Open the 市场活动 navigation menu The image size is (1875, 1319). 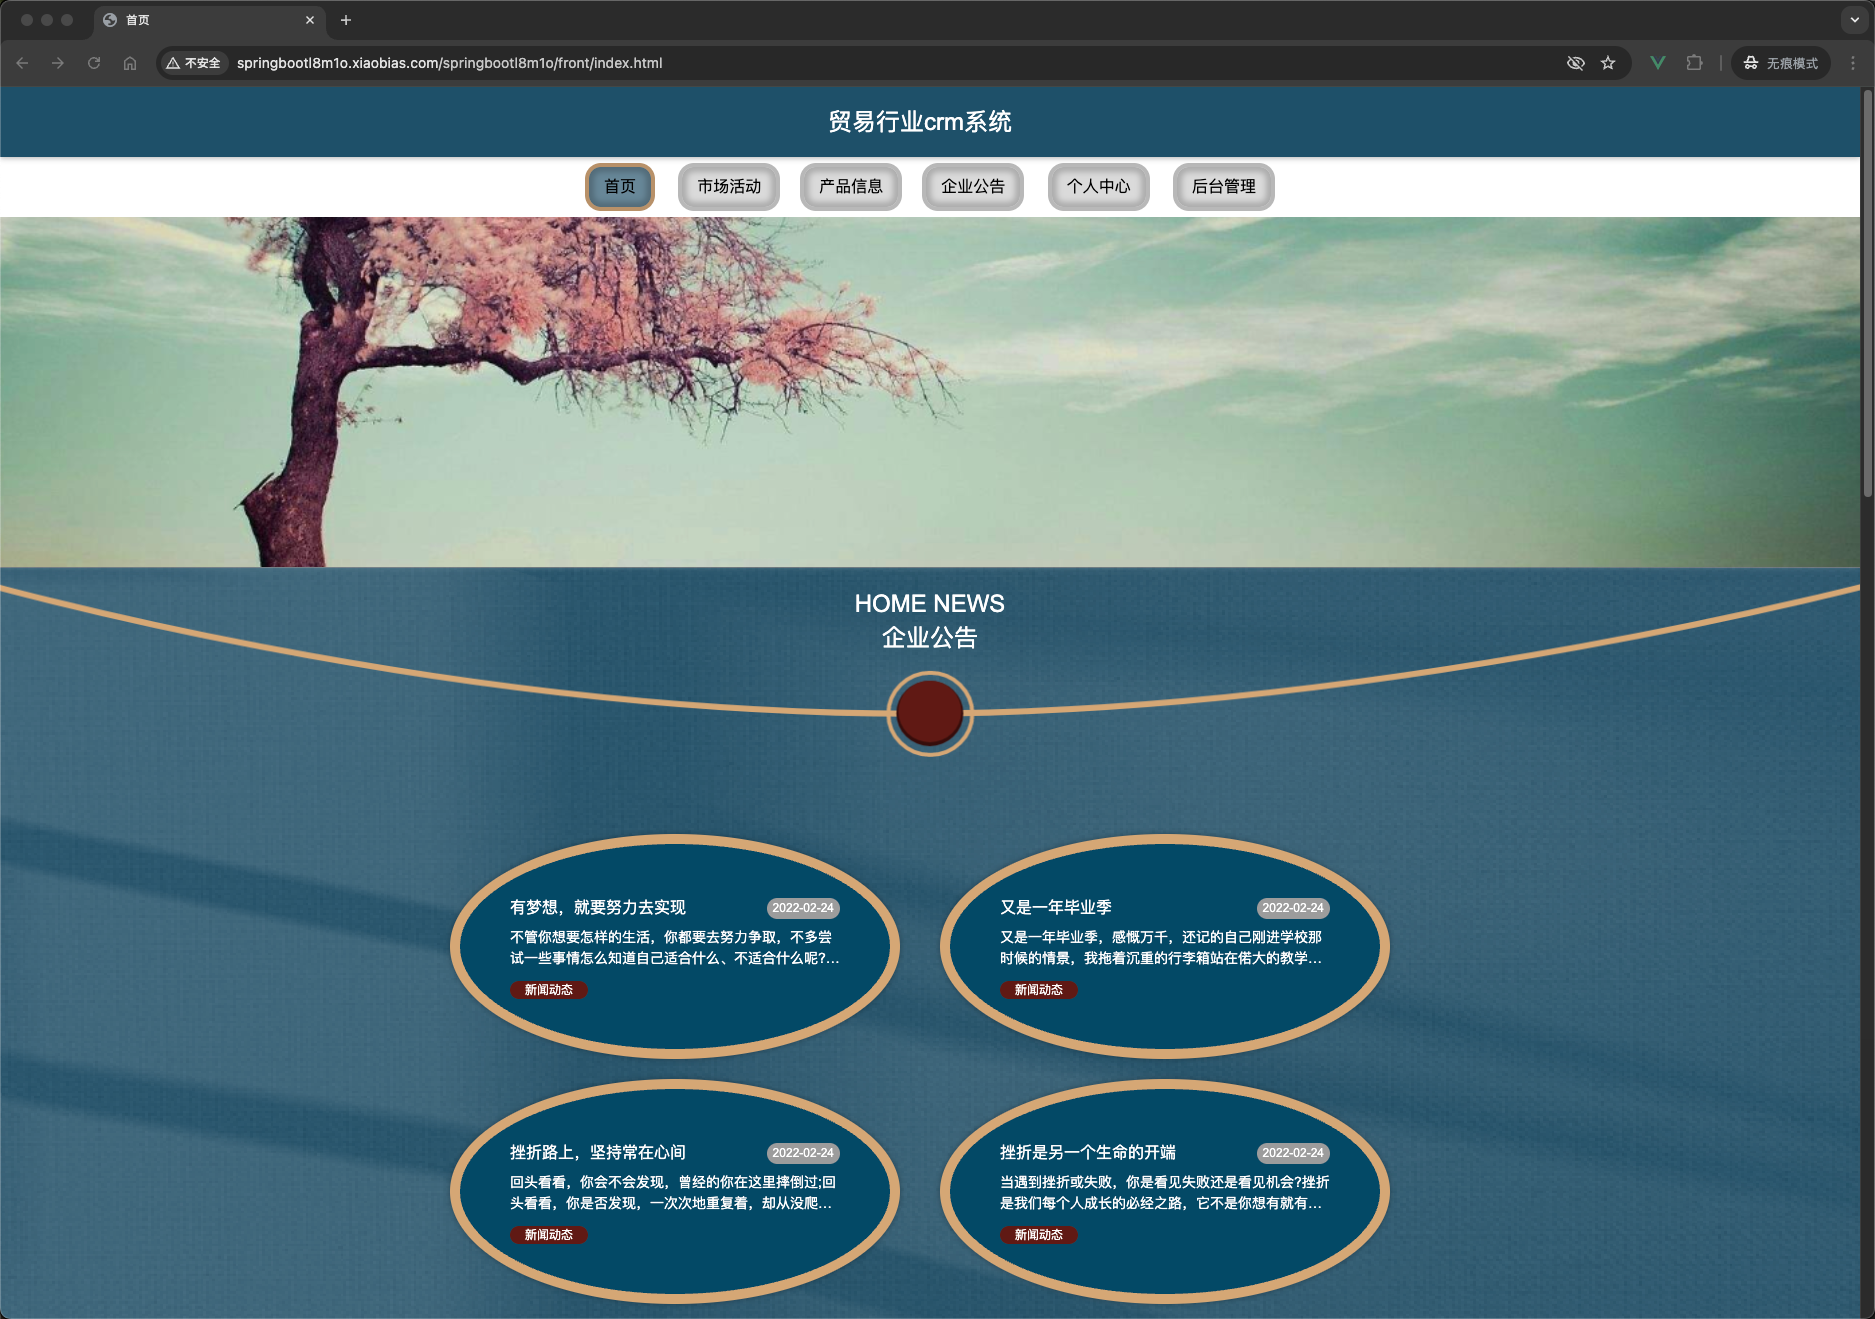coord(729,187)
